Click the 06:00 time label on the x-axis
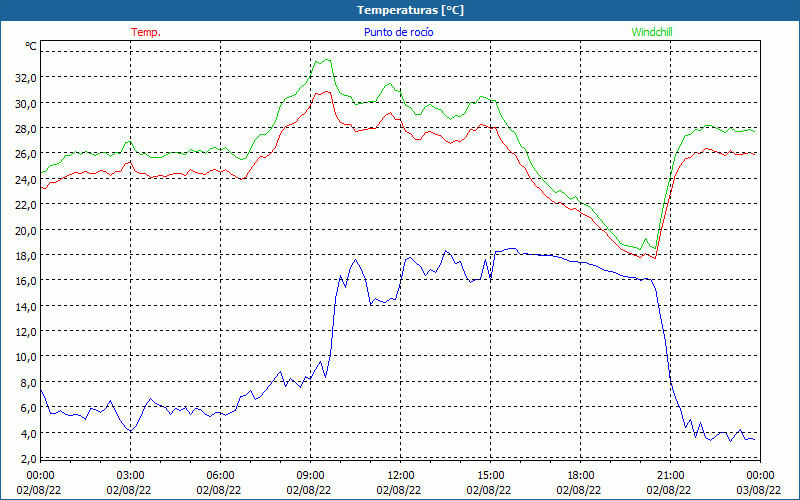The width and height of the screenshot is (800, 500). [x=220, y=476]
